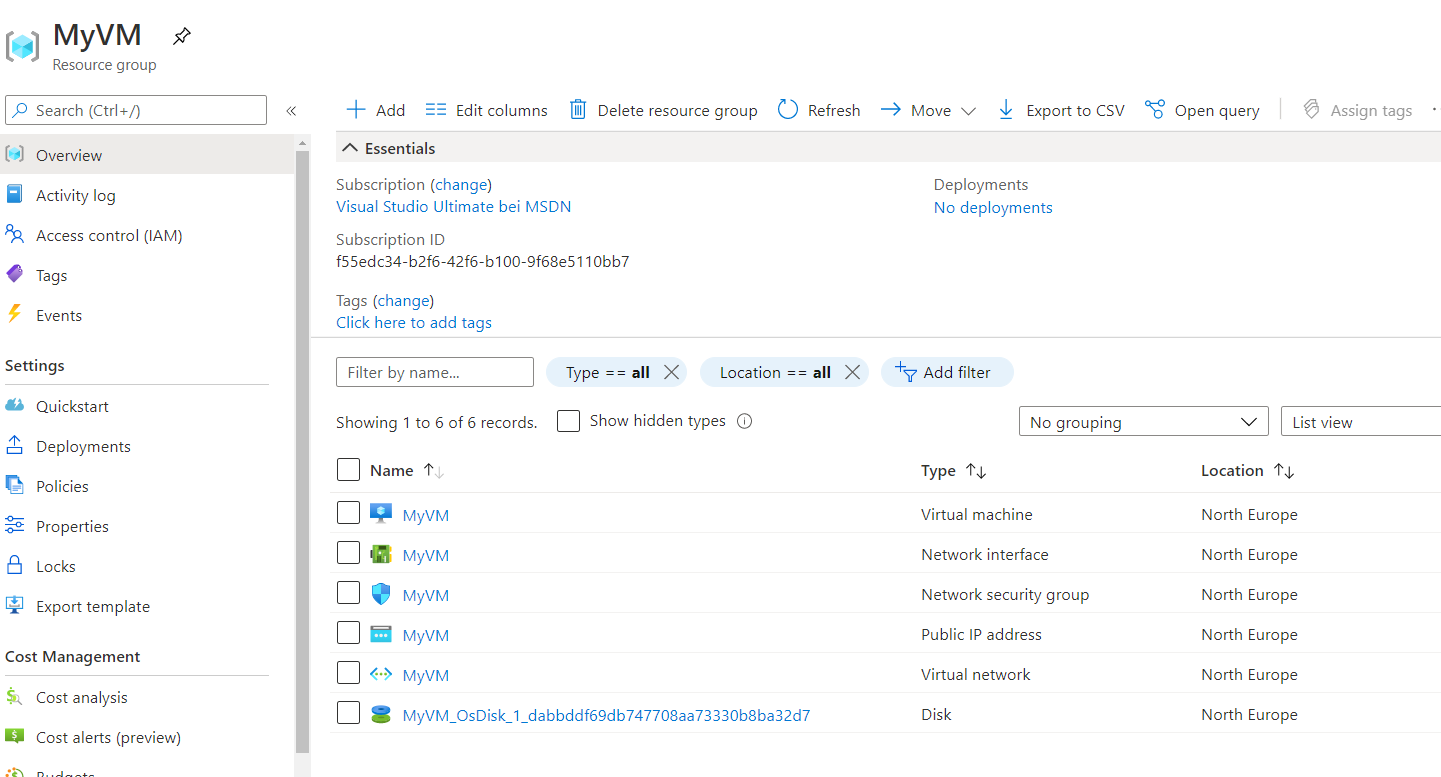Check the select-all checkbox in the Name header

348,470
